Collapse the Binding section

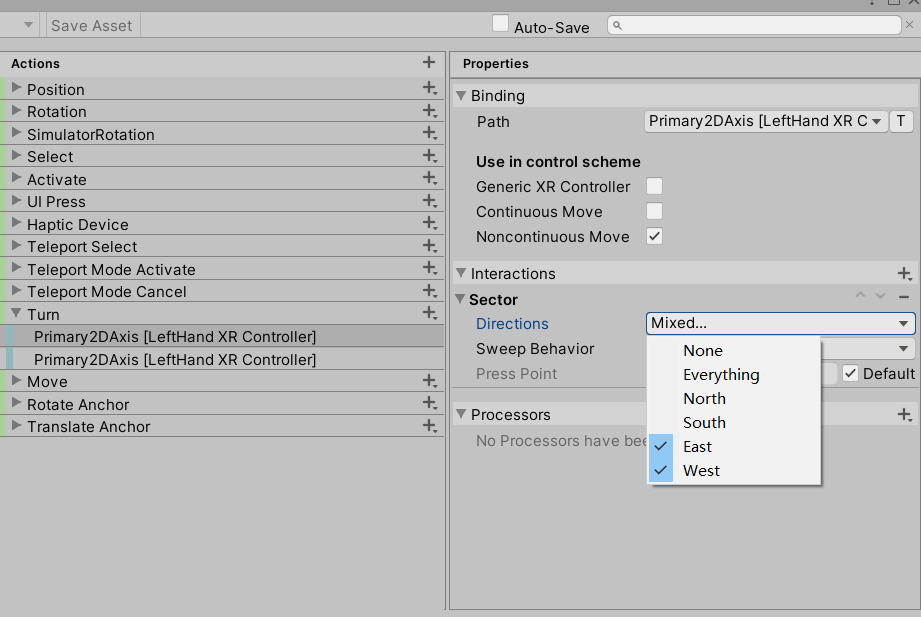461,96
